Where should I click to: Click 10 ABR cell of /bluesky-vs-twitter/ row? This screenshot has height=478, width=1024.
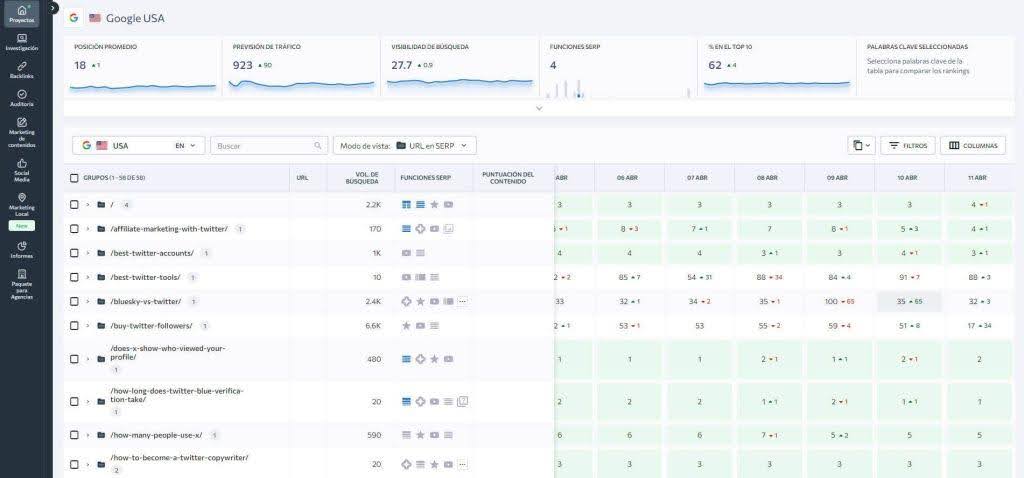coord(909,301)
